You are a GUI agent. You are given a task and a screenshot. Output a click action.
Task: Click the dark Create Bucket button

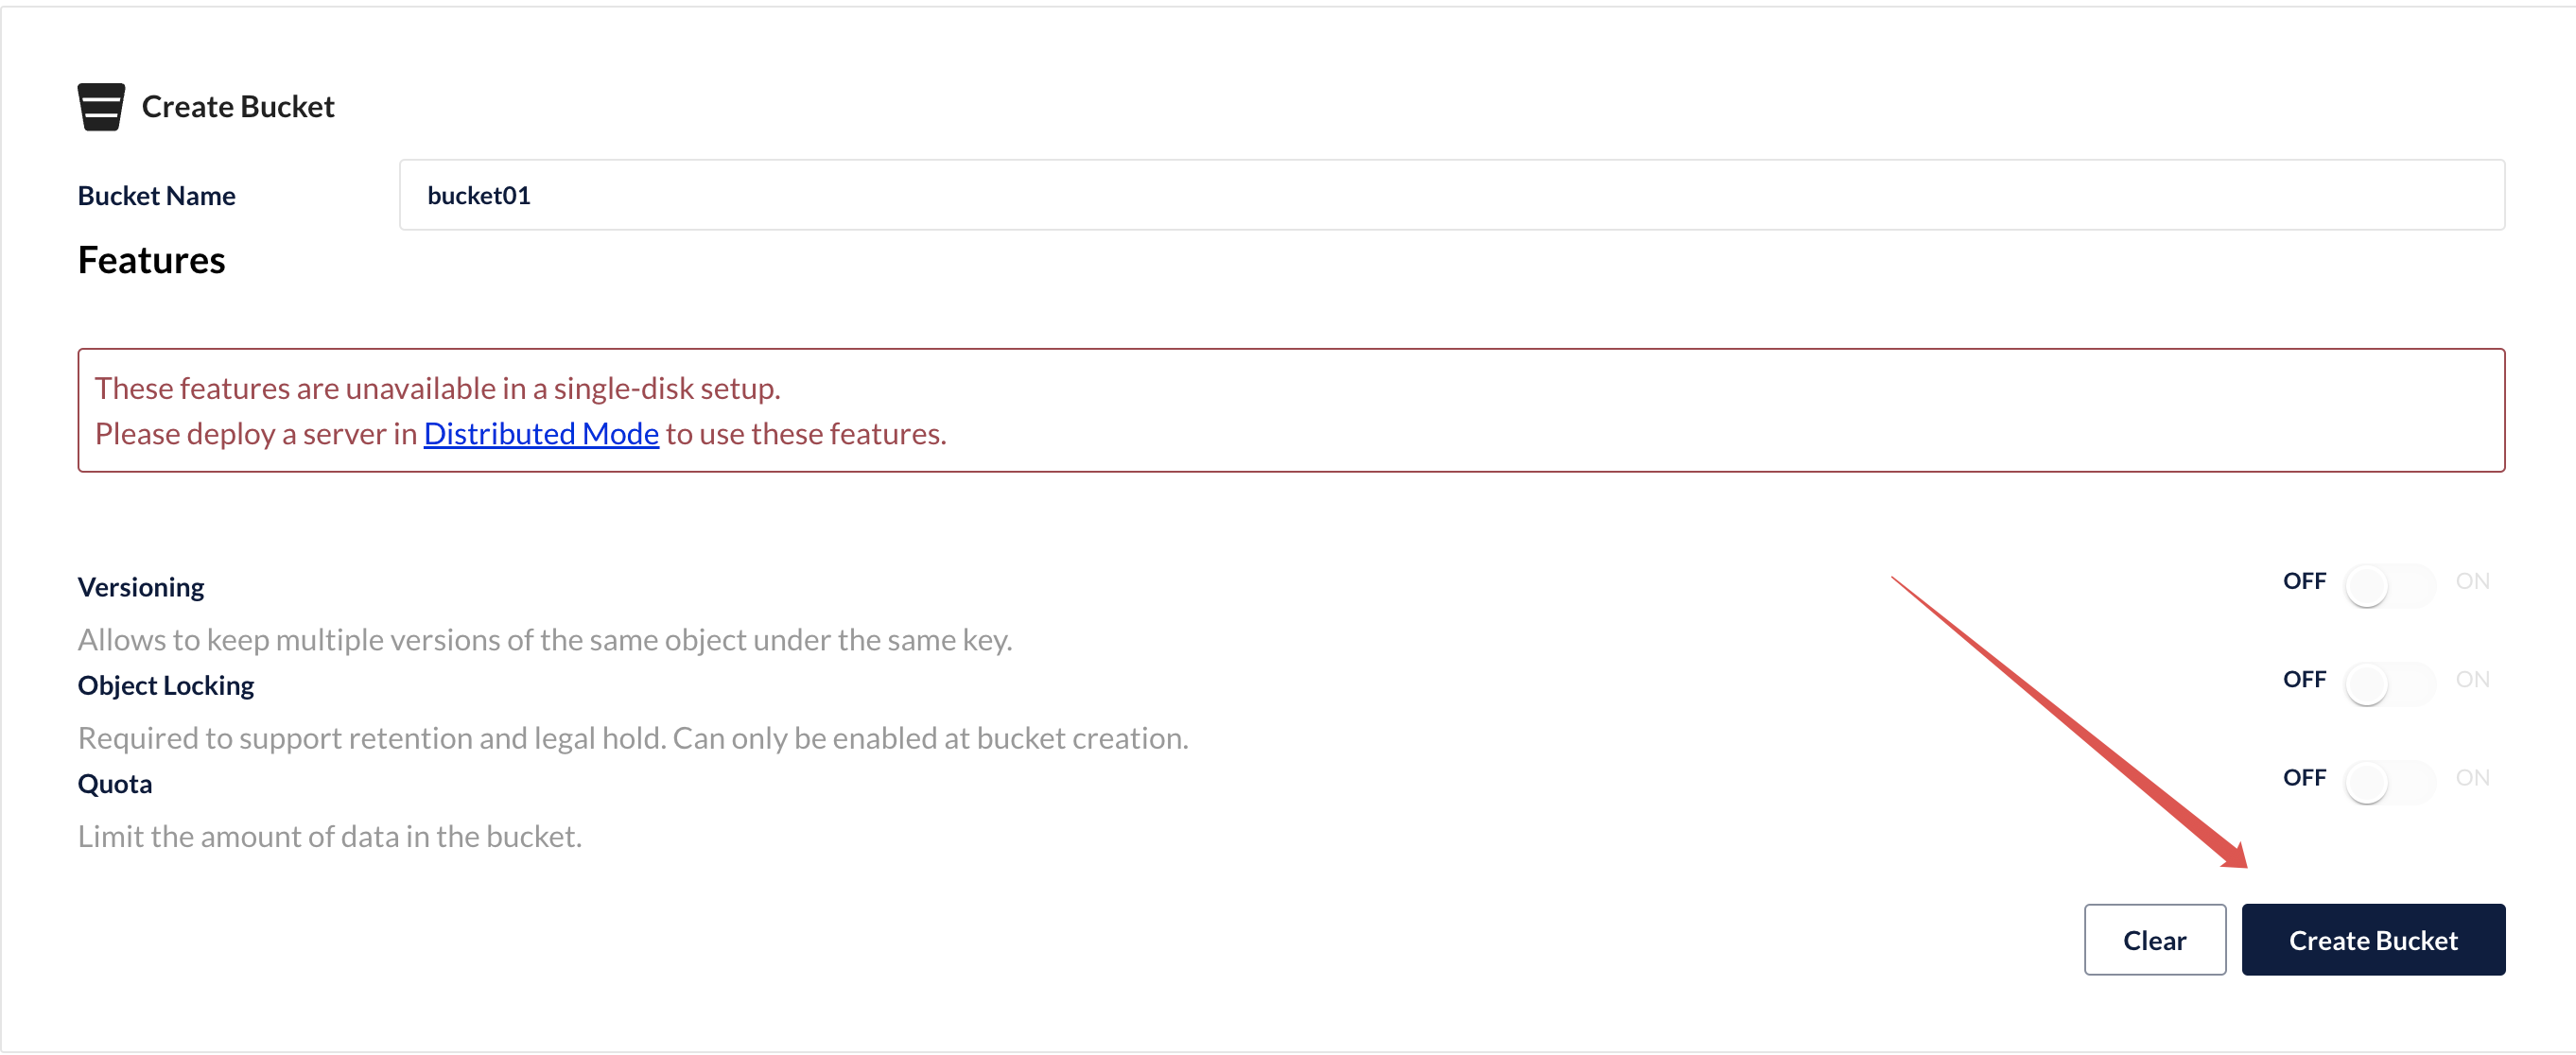point(2372,939)
